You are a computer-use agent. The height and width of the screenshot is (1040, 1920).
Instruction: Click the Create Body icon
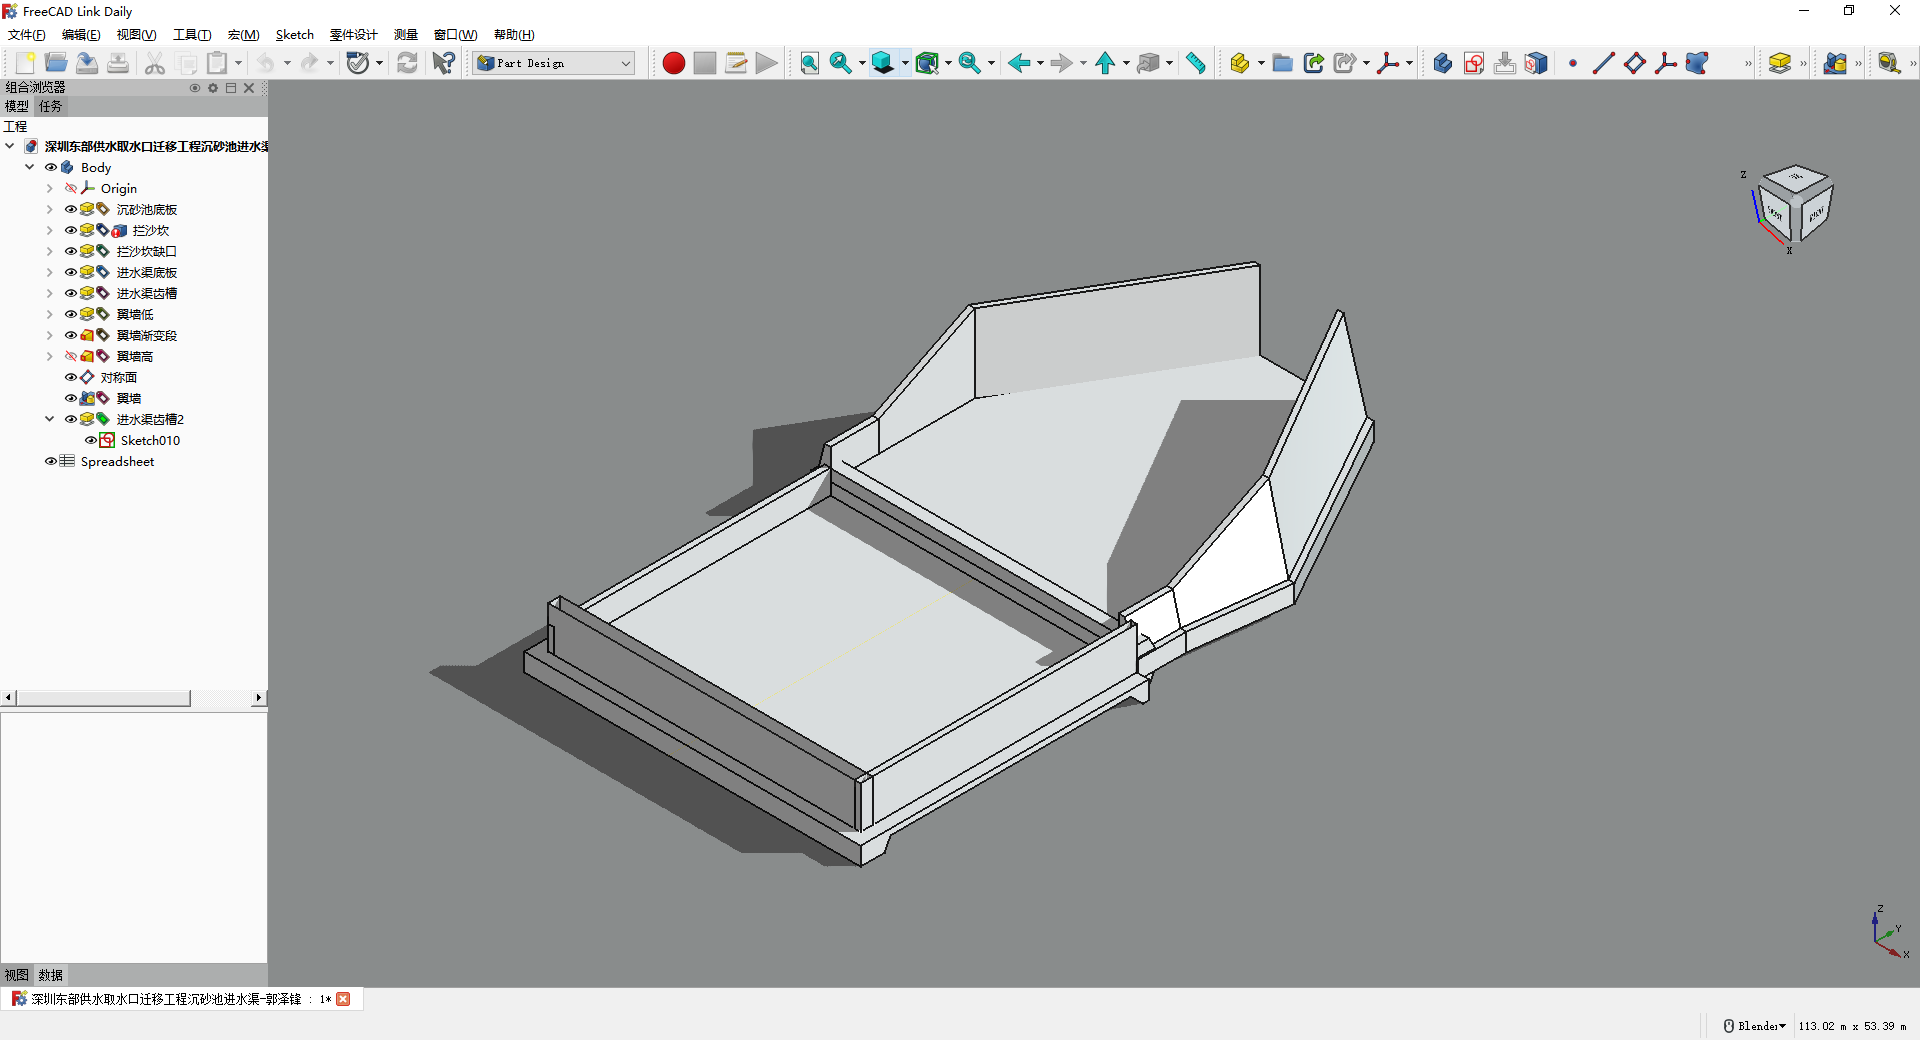pos(1441,63)
